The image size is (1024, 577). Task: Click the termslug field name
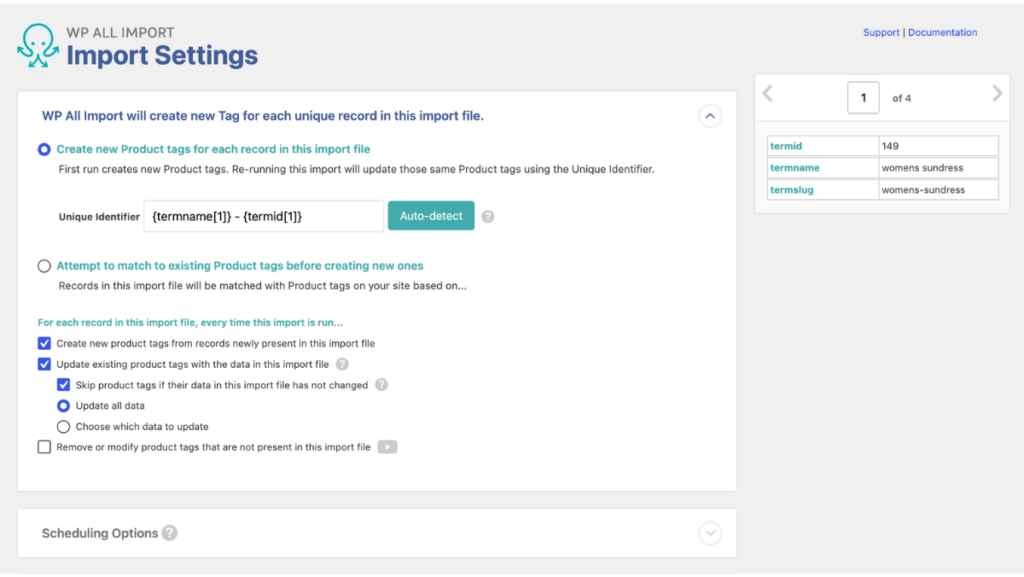pyautogui.click(x=792, y=190)
